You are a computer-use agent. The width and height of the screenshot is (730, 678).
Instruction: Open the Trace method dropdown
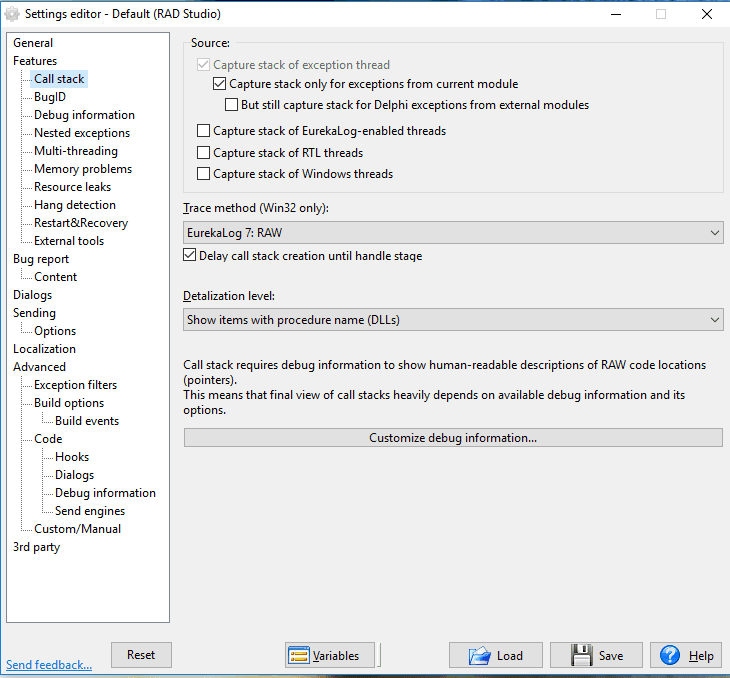453,232
